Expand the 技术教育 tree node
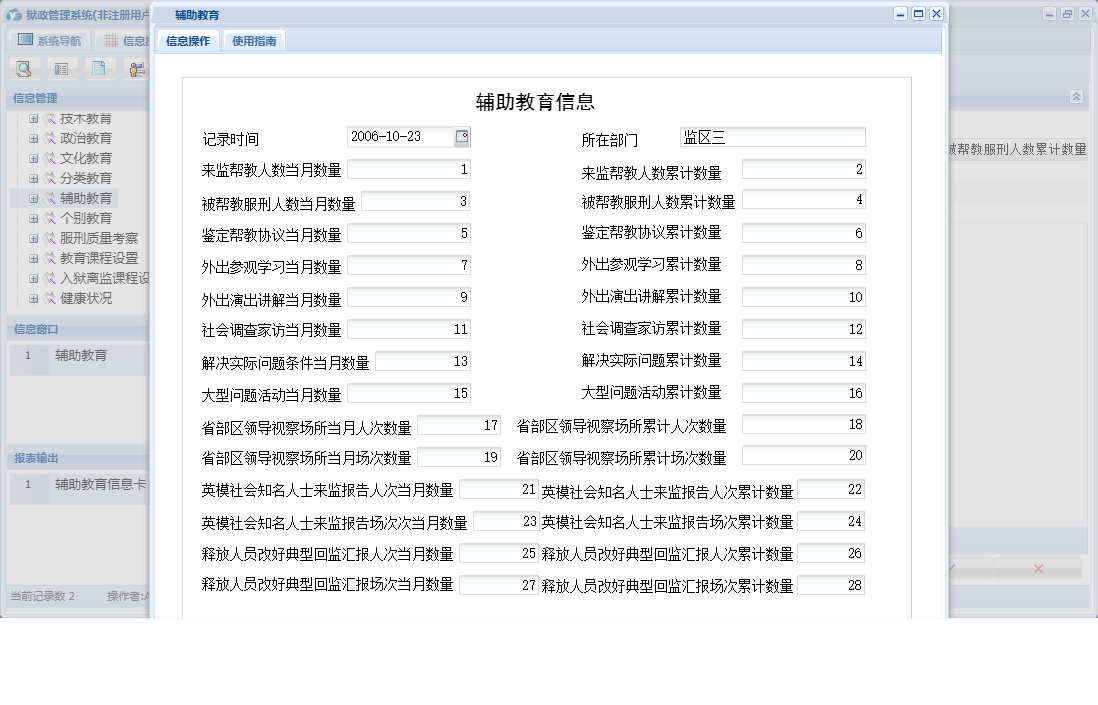 point(34,119)
